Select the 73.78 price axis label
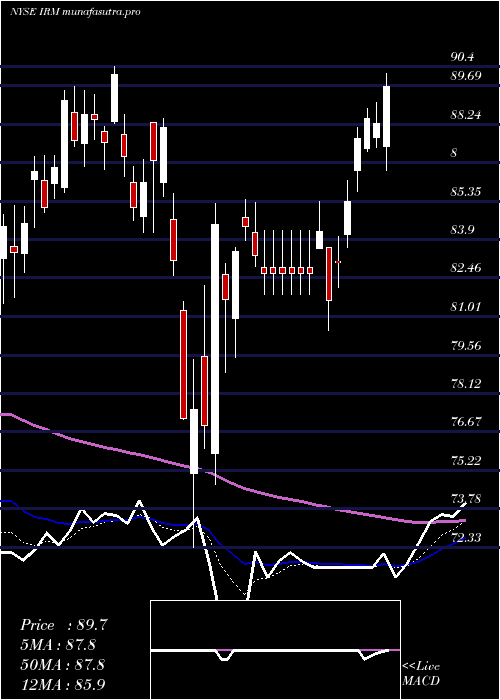The width and height of the screenshot is (500, 700). 466,499
